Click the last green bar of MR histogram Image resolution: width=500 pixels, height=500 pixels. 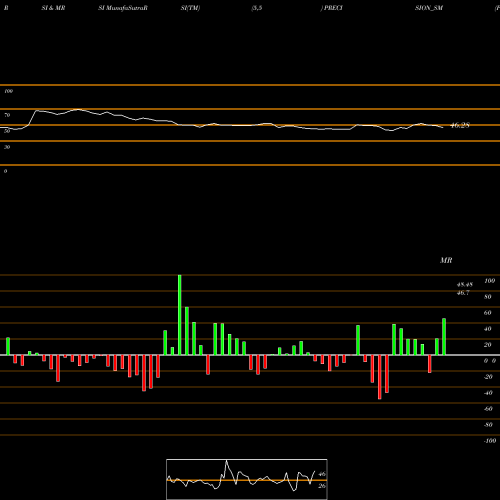pos(444,337)
